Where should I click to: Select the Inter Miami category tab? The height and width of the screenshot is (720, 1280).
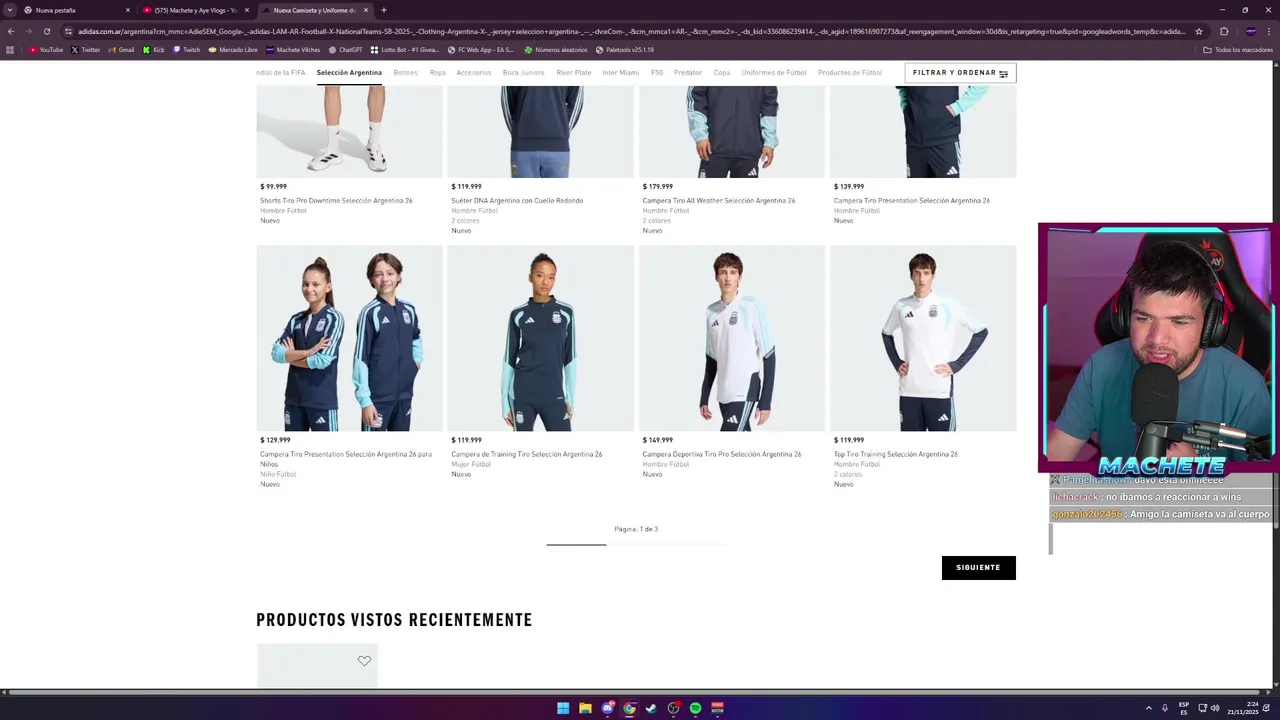[620, 72]
